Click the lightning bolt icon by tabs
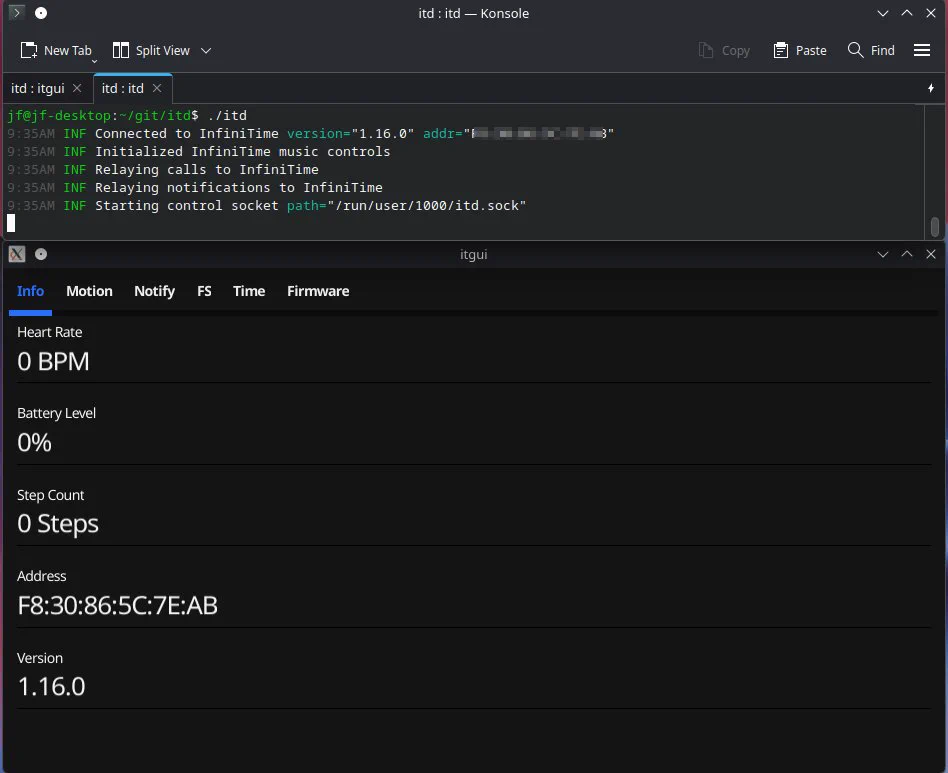948x773 pixels. point(931,88)
